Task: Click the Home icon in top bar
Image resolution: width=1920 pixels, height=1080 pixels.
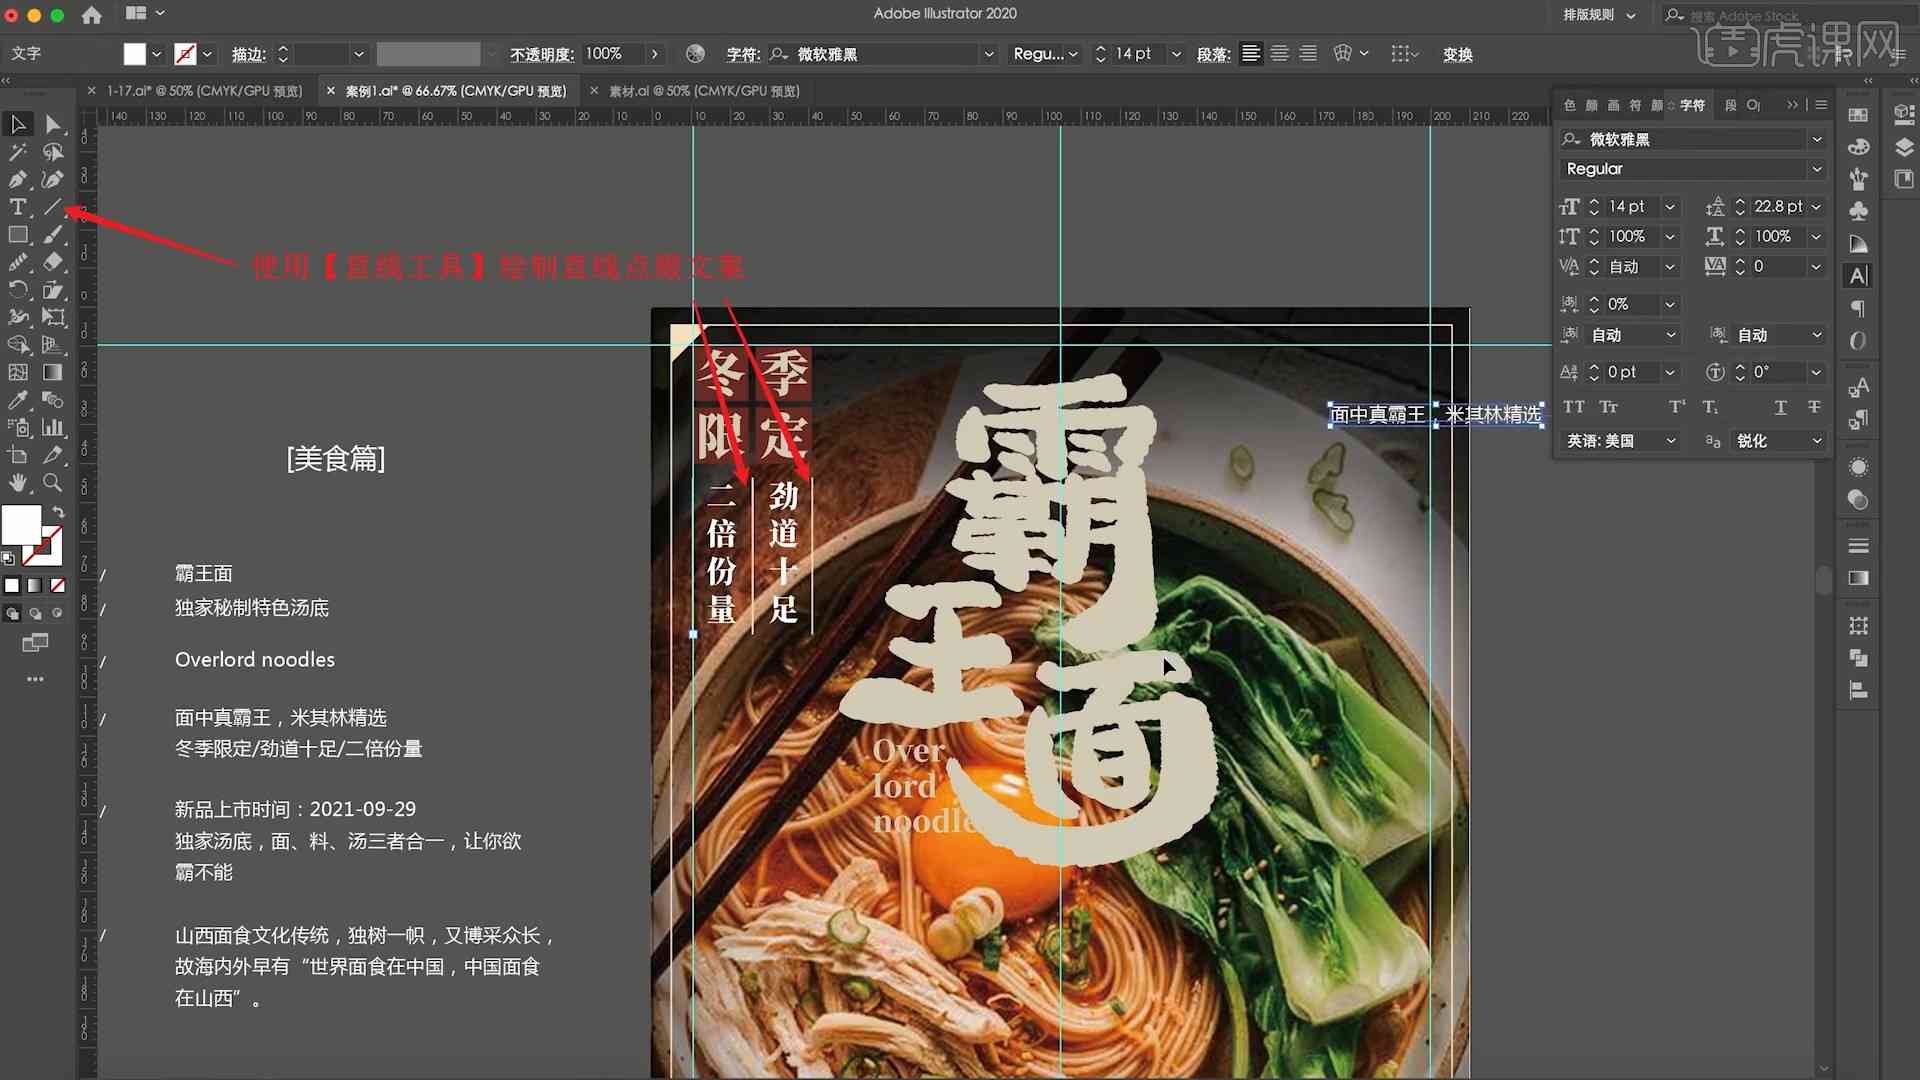Action: coord(91,14)
